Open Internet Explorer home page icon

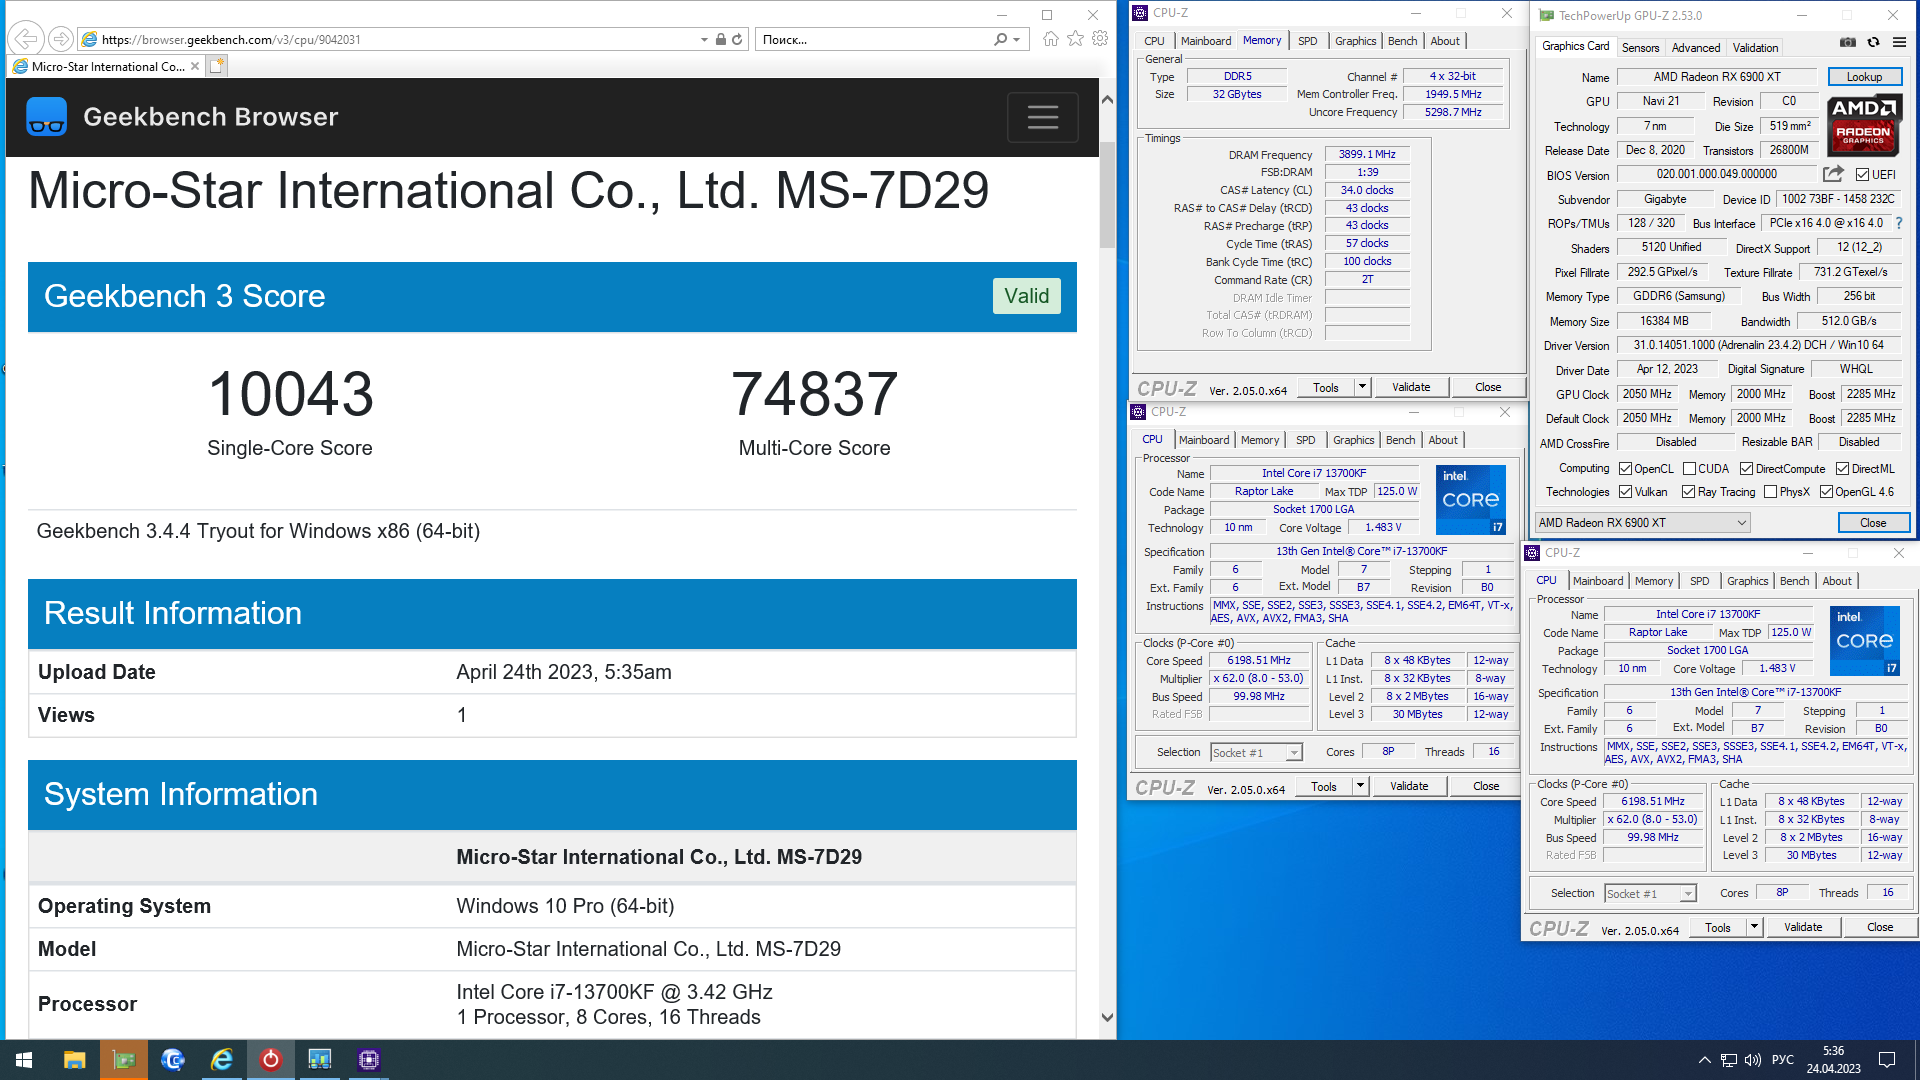[1050, 39]
